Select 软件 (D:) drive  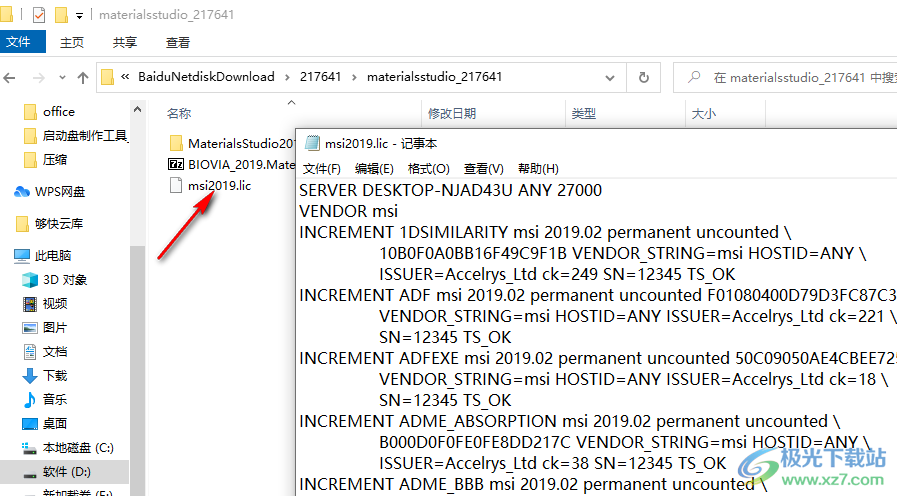(65, 472)
